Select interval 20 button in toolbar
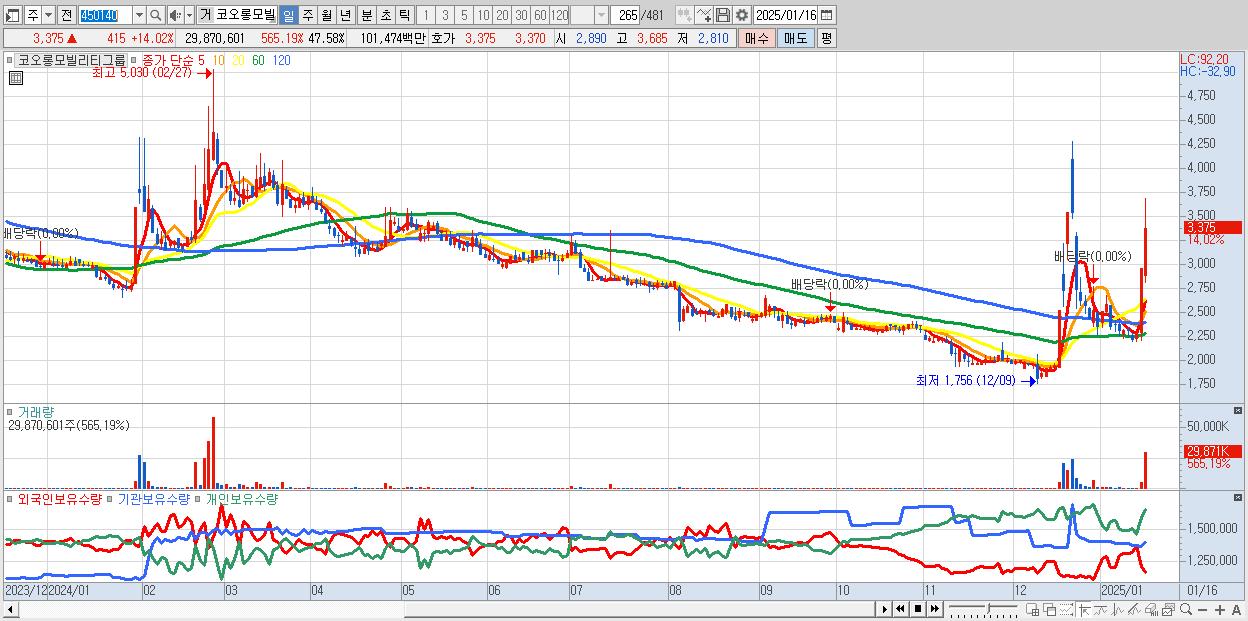 tap(502, 15)
